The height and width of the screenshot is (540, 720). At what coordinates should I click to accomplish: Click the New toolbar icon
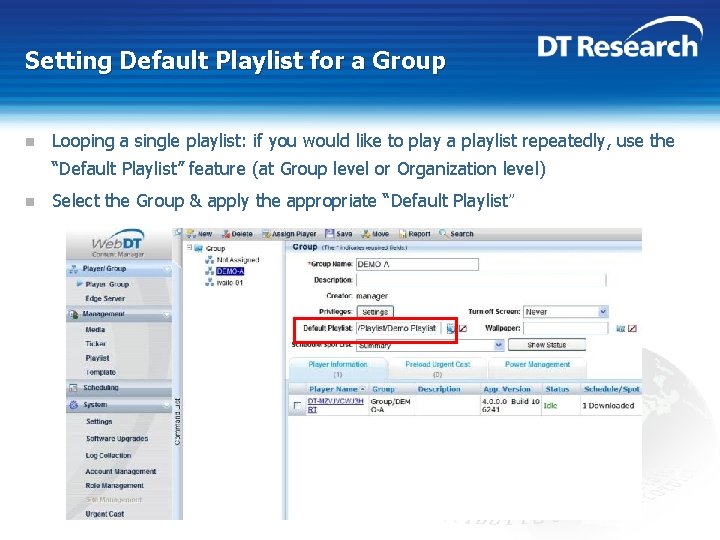point(191,234)
